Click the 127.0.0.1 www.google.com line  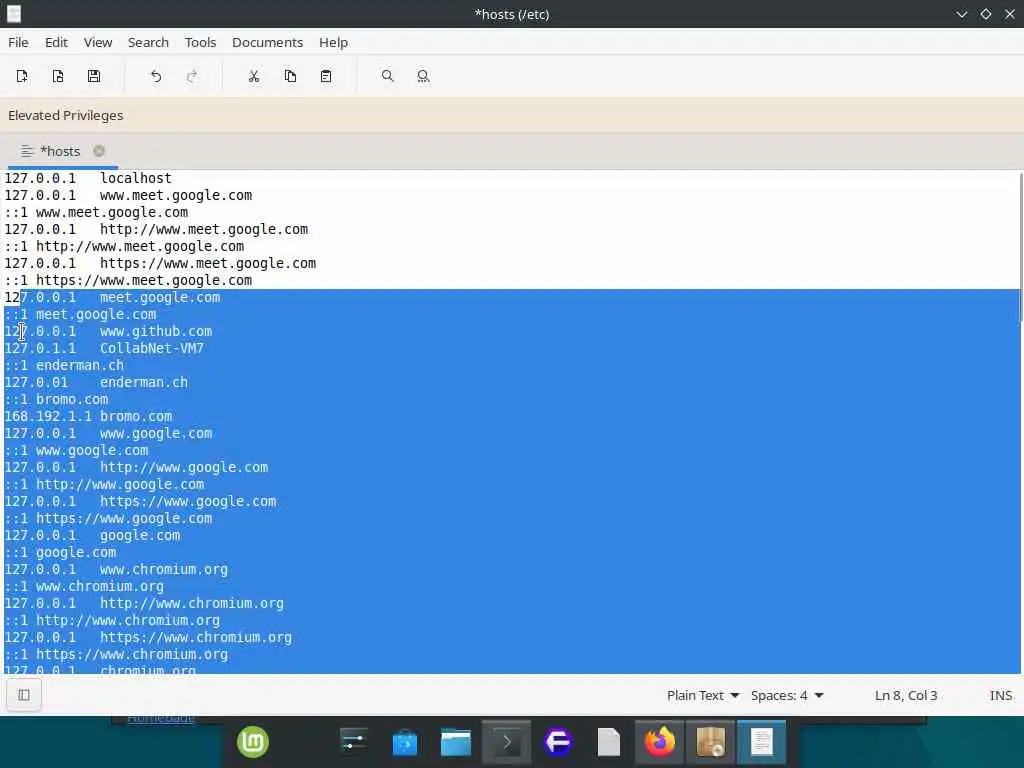tap(108, 433)
